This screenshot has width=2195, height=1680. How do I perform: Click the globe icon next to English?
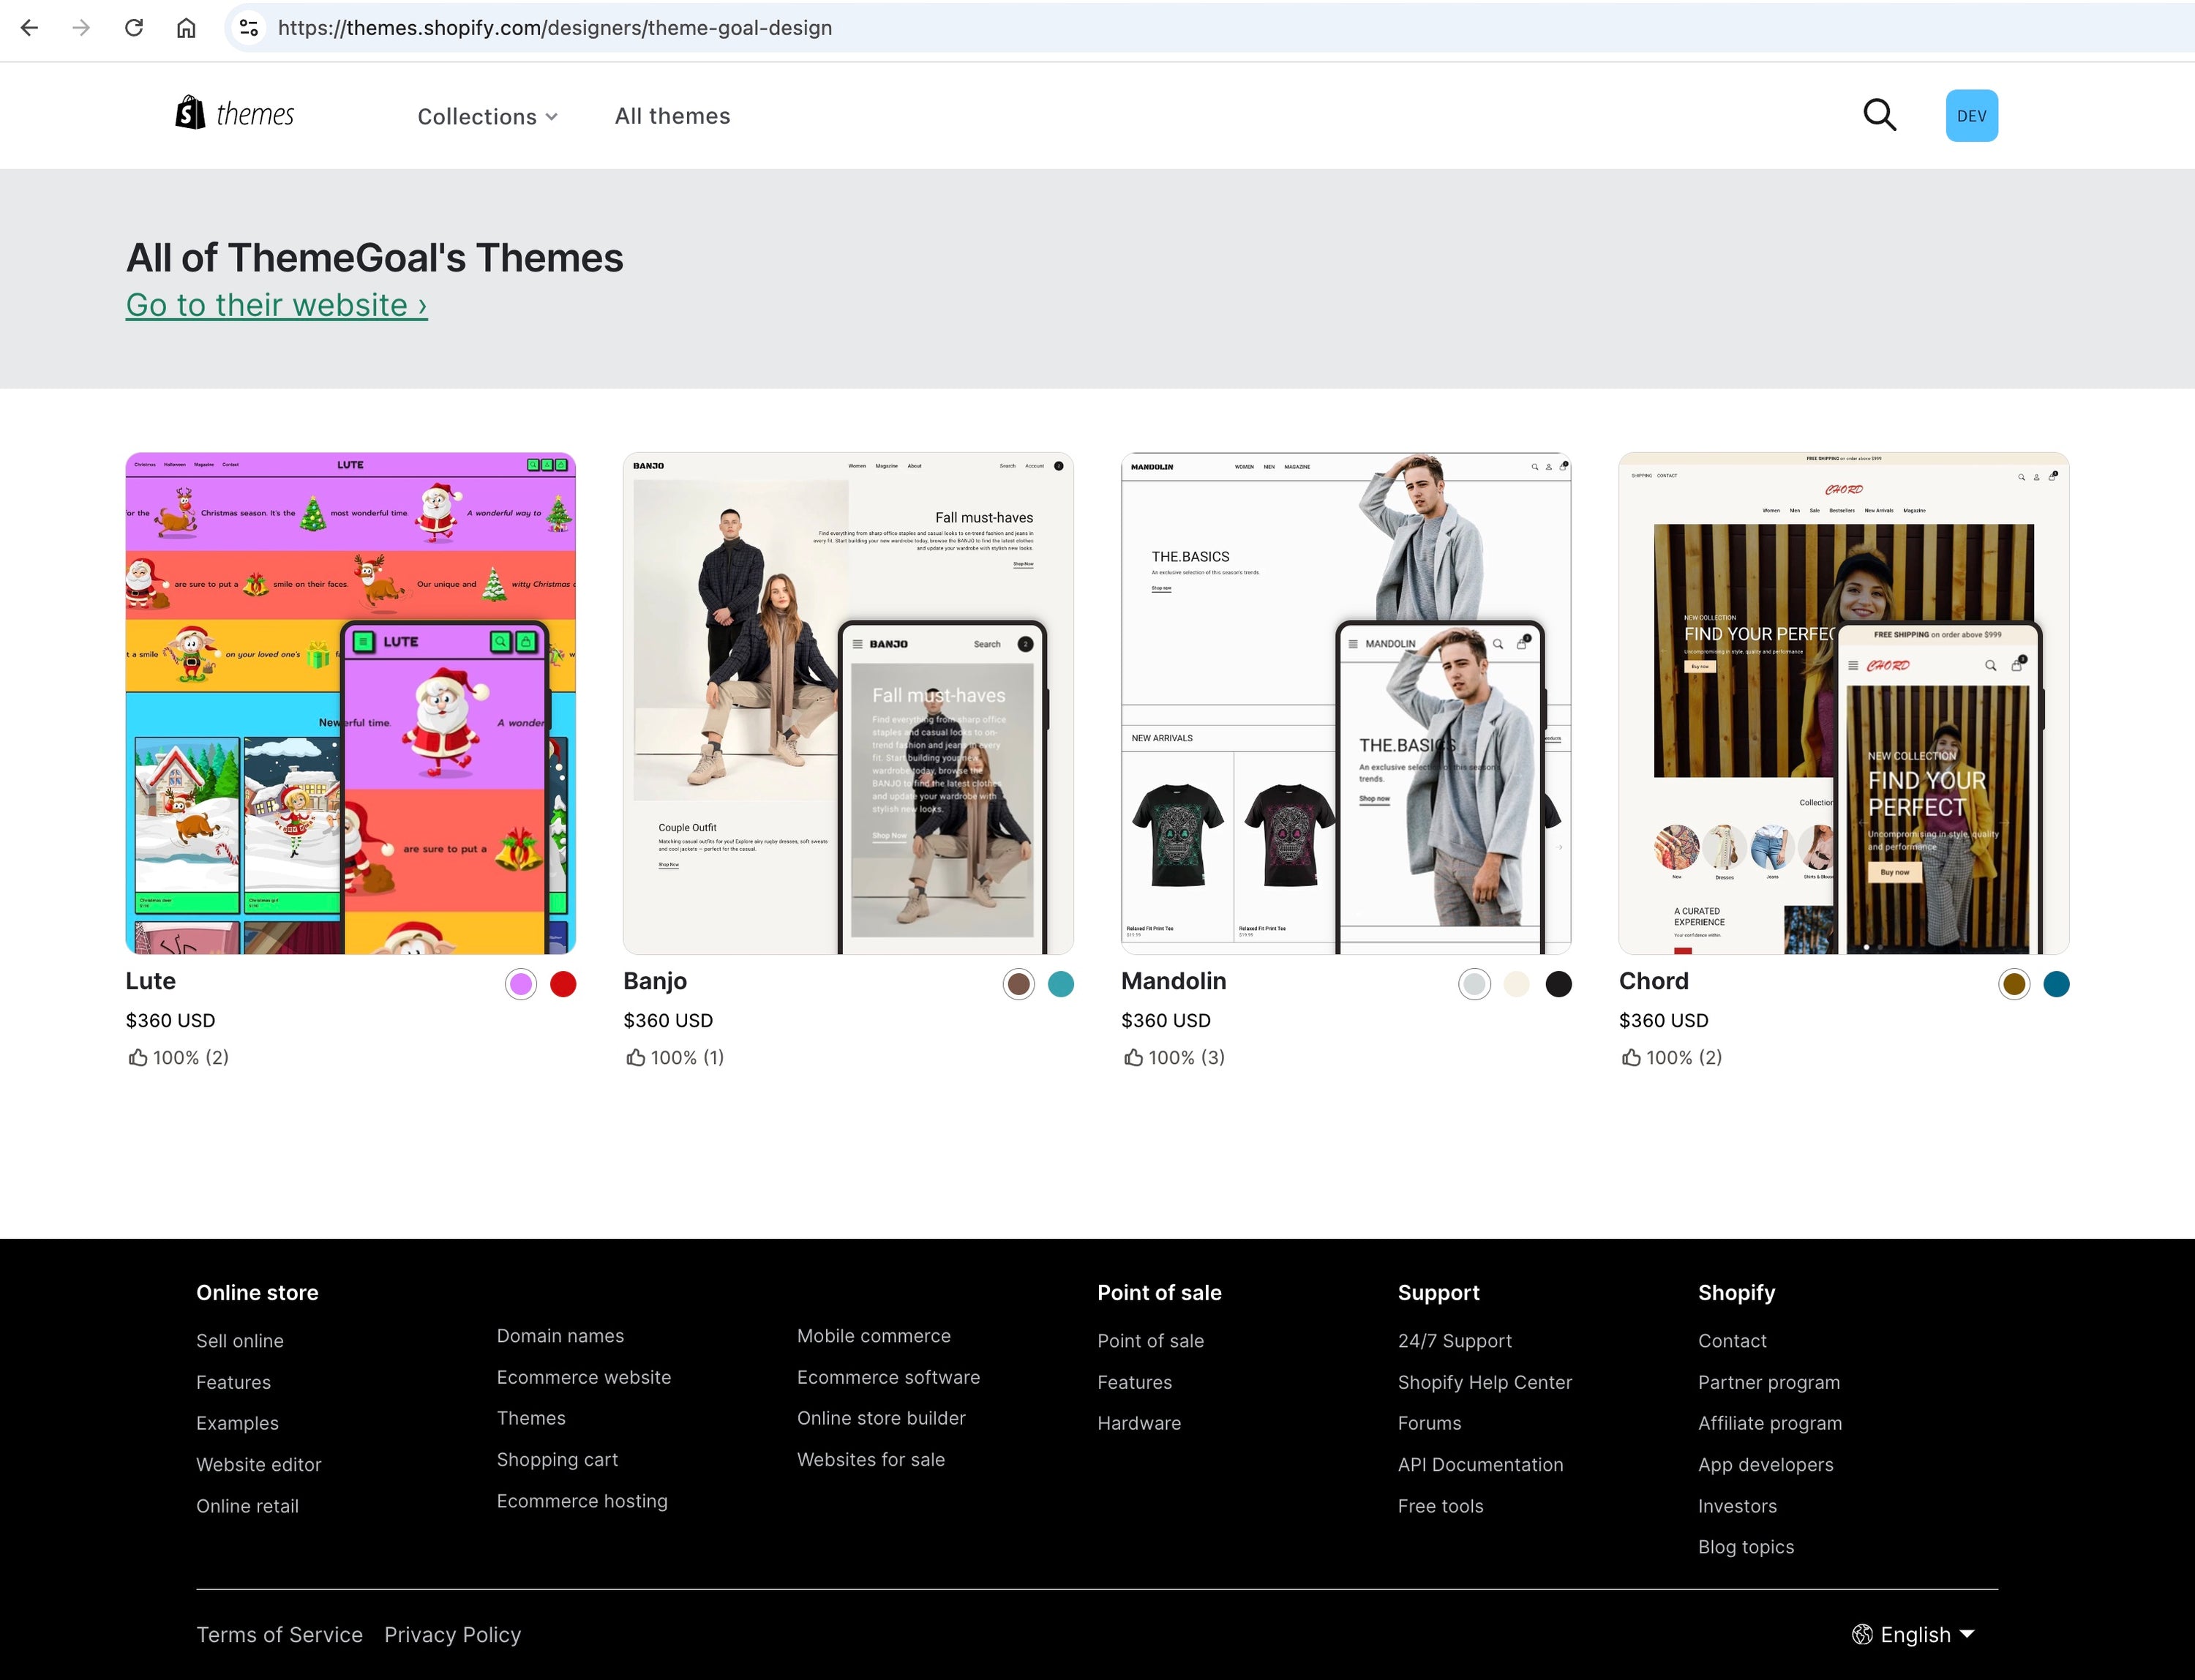1863,1634
